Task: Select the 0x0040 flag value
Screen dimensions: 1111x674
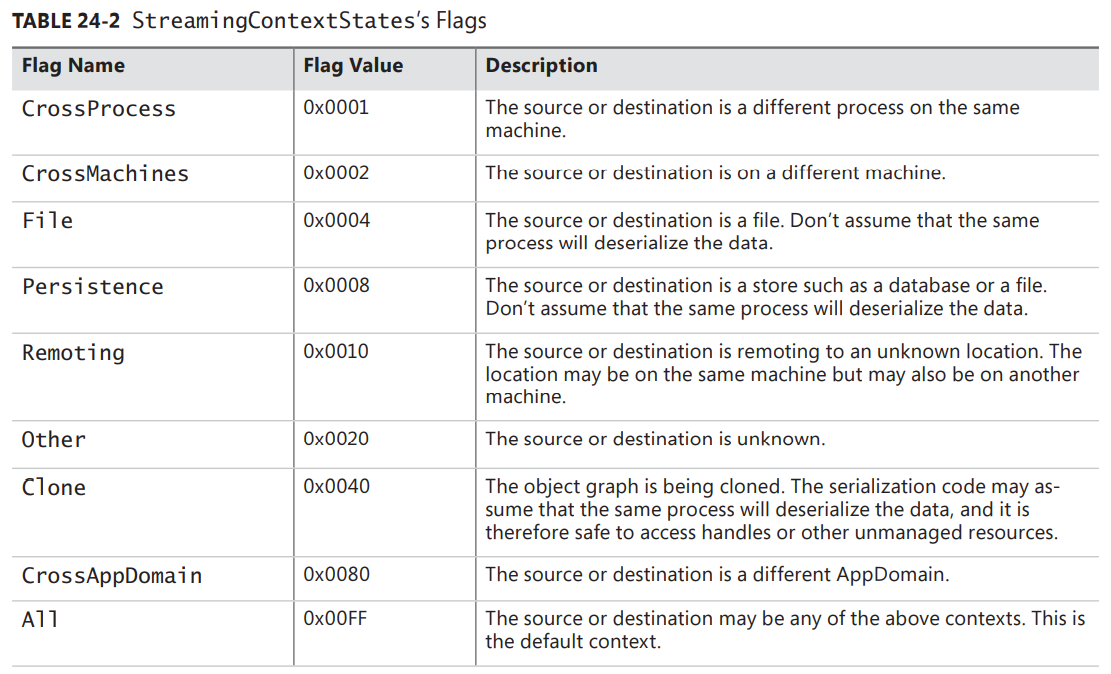Action: pyautogui.click(x=336, y=486)
